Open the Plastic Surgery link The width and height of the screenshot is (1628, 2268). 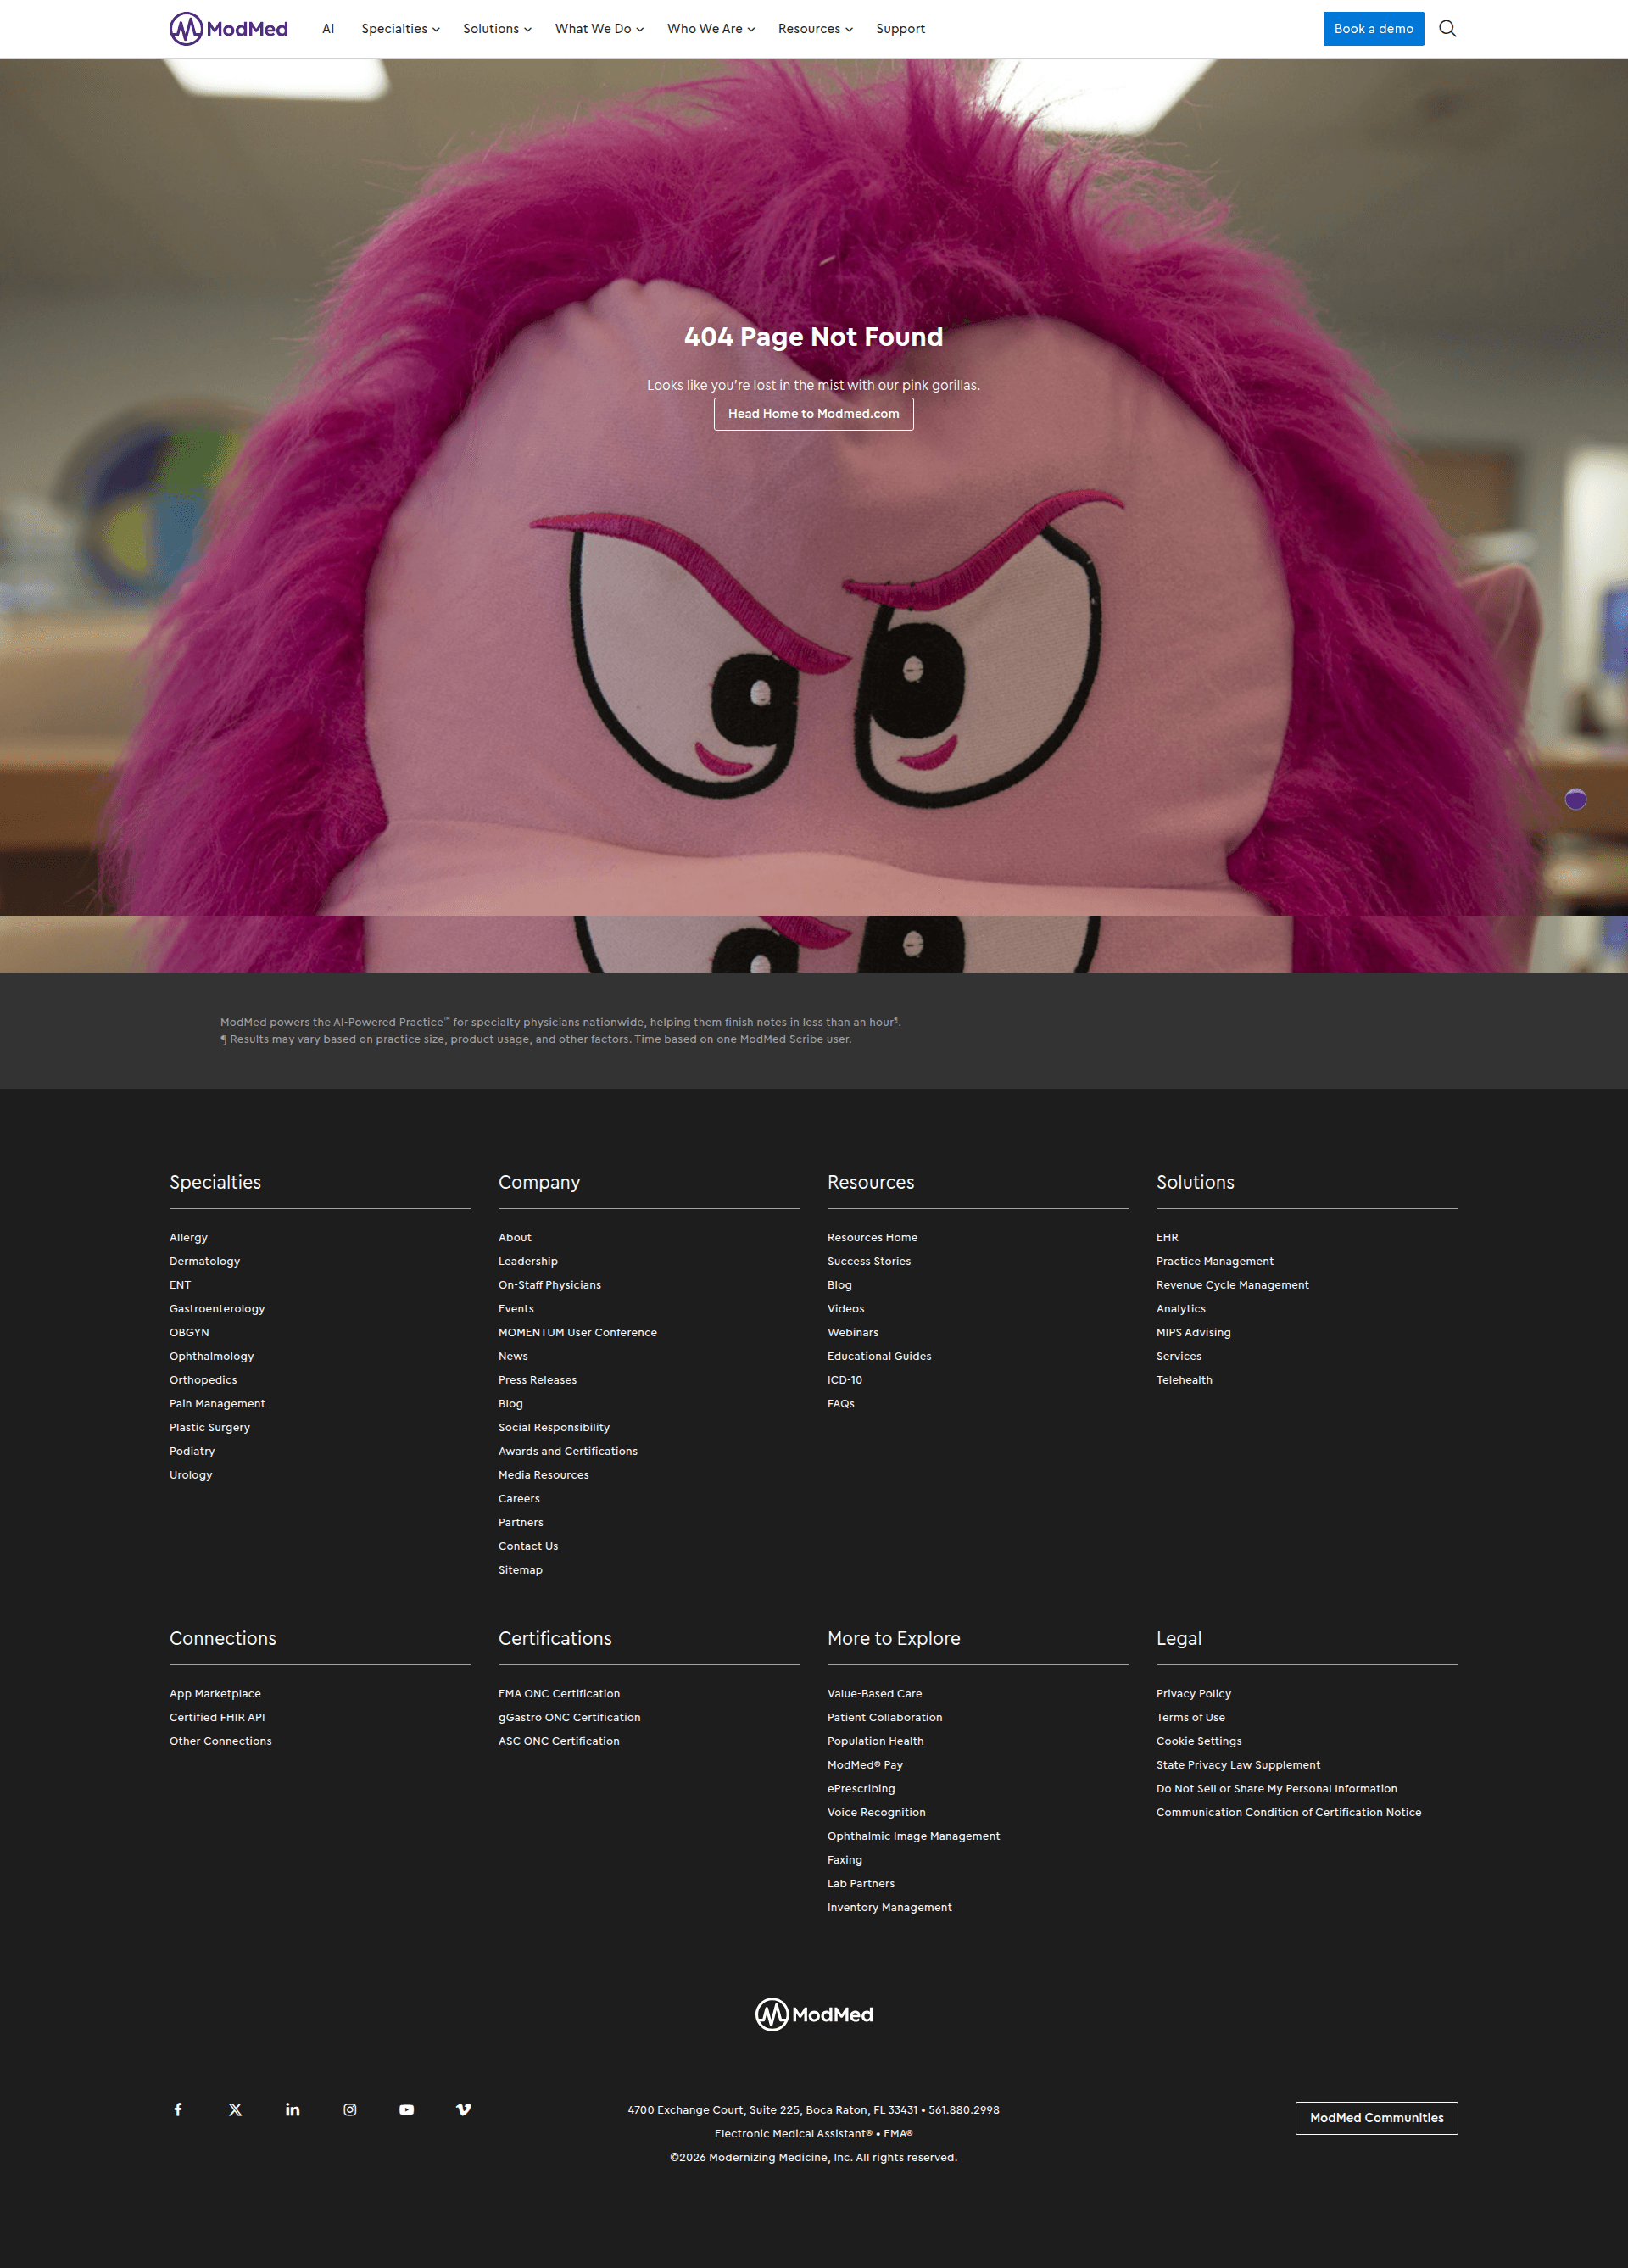[209, 1427]
